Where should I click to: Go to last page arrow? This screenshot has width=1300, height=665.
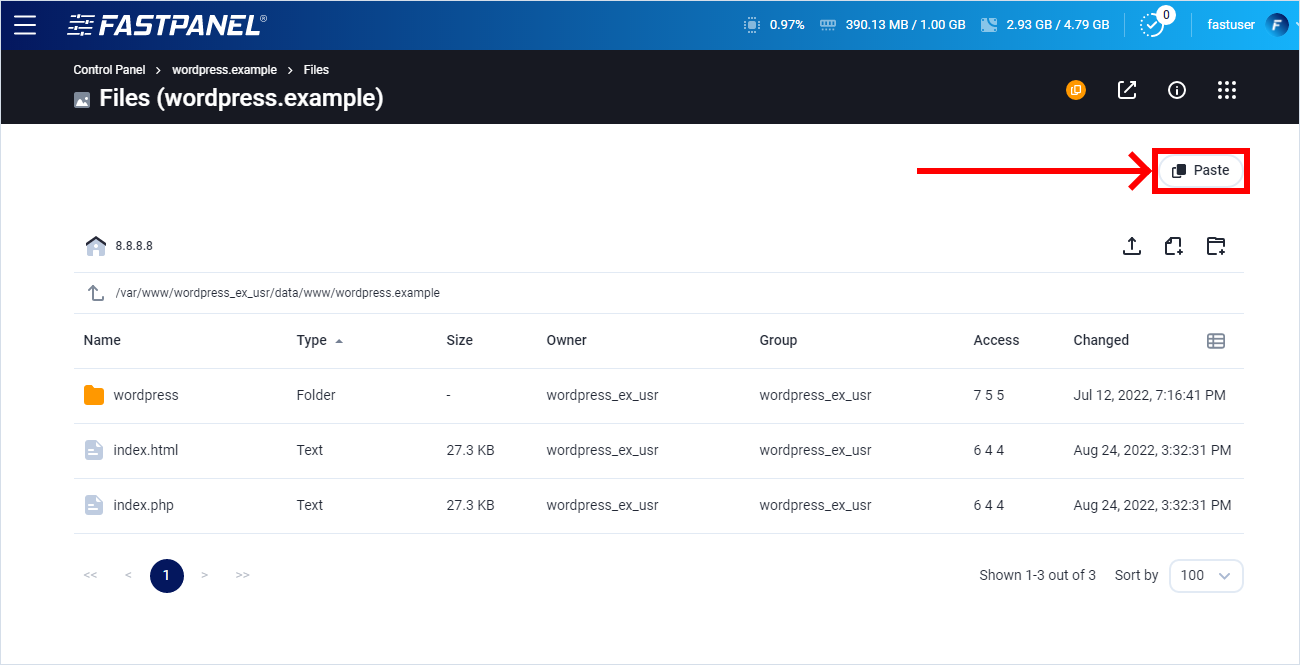(x=242, y=575)
